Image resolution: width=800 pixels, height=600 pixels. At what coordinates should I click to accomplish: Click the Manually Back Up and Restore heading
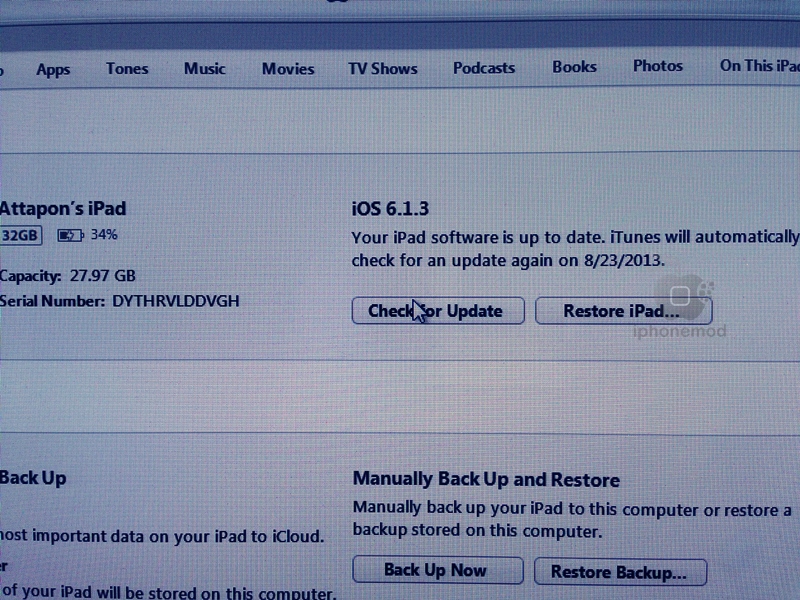486,480
